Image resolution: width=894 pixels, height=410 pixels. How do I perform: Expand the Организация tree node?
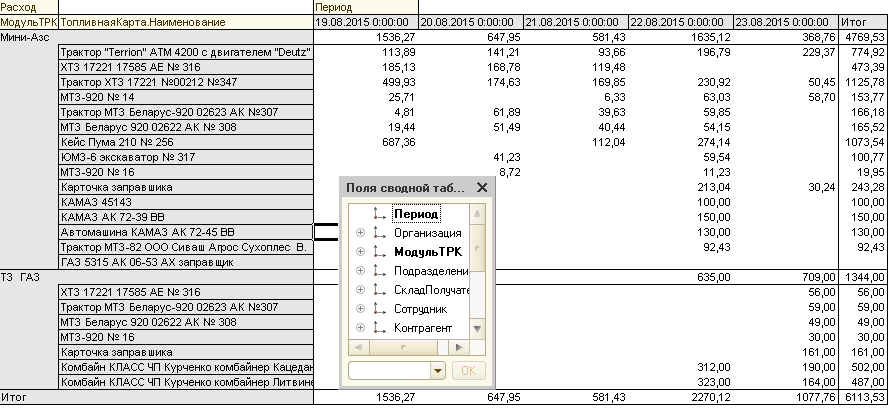tap(359, 233)
